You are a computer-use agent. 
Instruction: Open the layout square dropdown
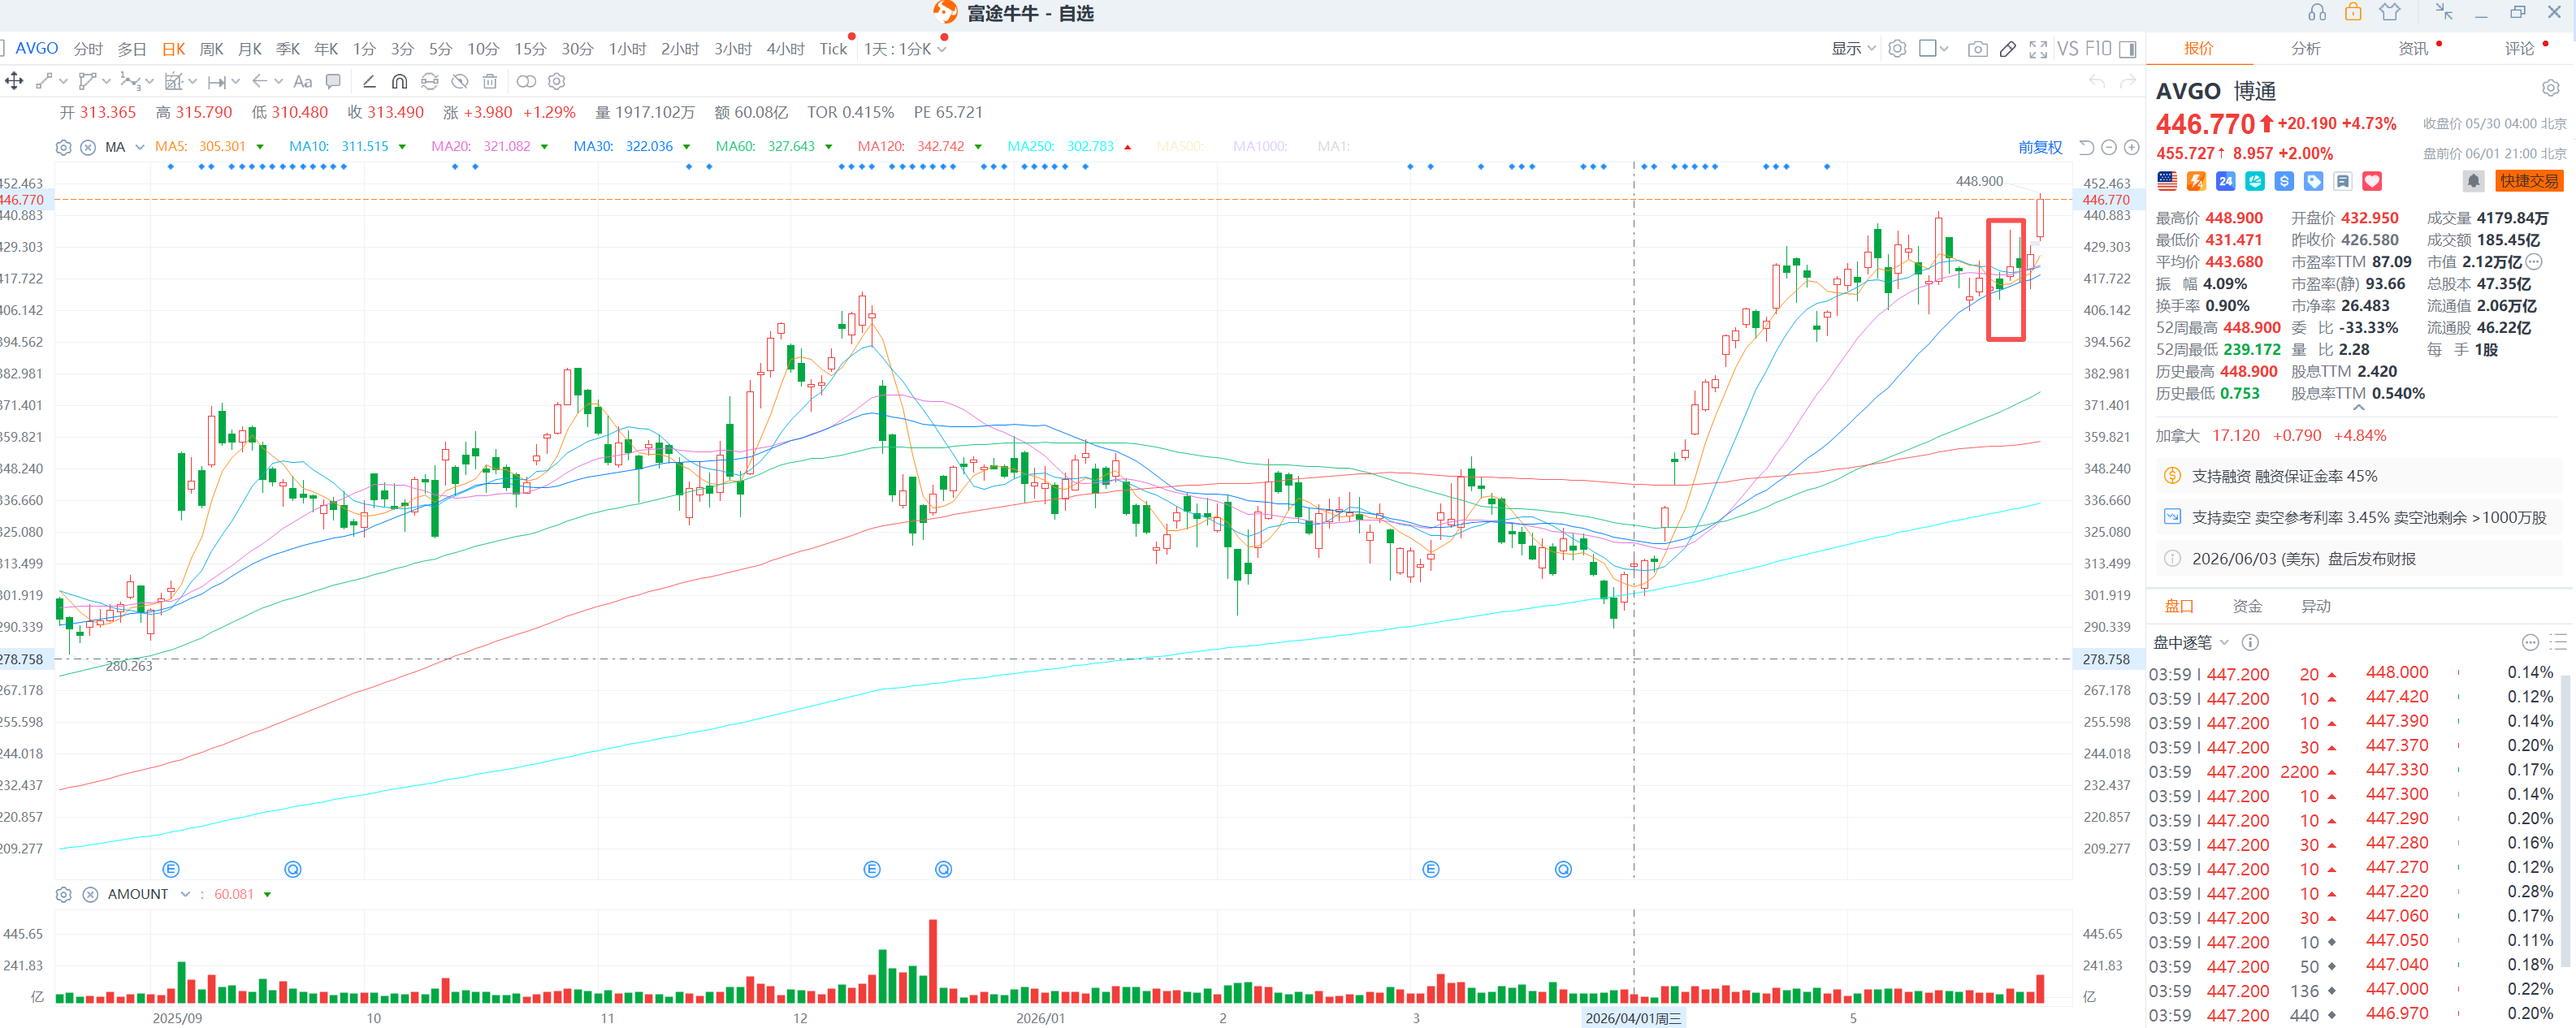1934,49
